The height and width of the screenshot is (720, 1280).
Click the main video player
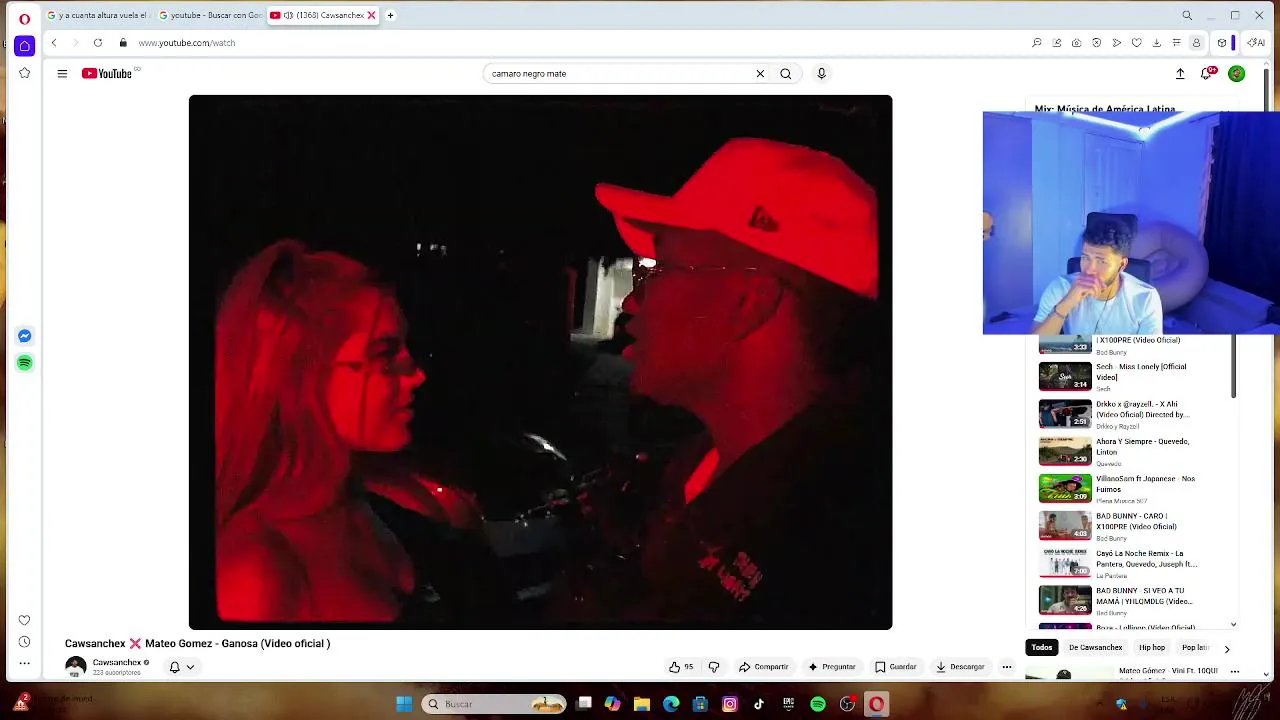(540, 362)
